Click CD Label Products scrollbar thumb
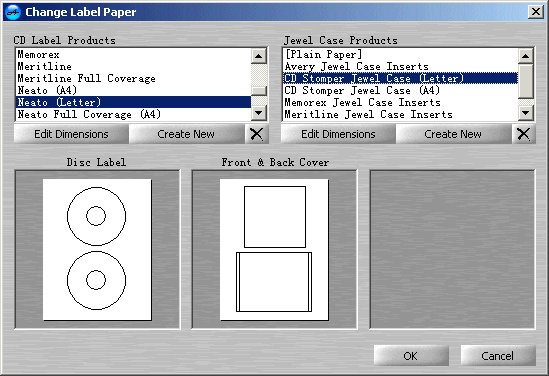Screen dimensions: 549x376 (259, 91)
